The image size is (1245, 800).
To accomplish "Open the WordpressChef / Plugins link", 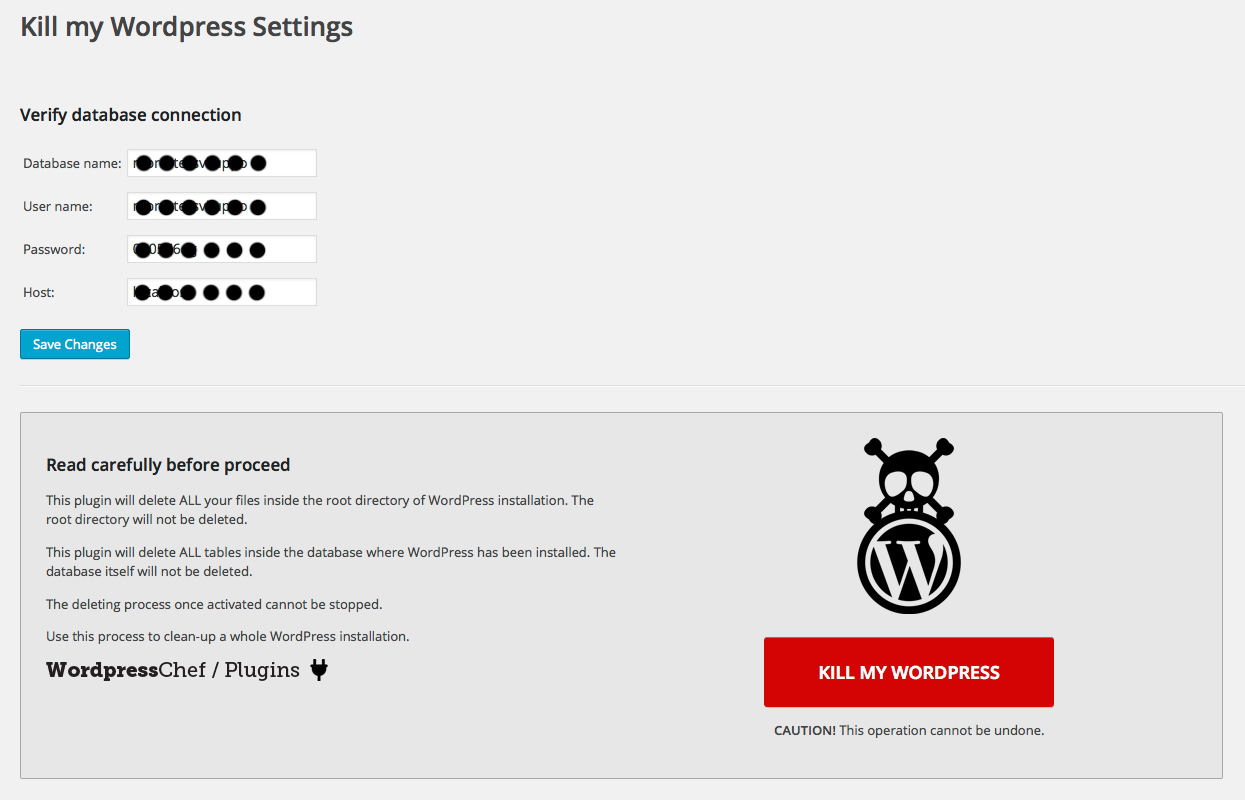I will pyautogui.click(x=173, y=670).
